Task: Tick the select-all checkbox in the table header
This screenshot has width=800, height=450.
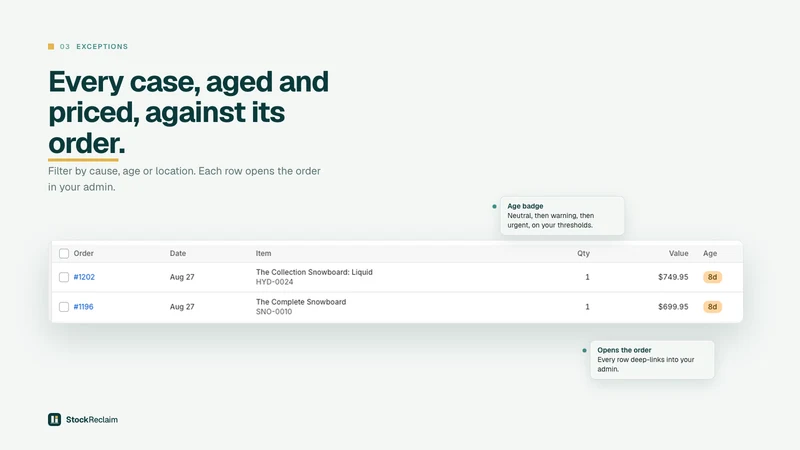Action: tap(64, 254)
